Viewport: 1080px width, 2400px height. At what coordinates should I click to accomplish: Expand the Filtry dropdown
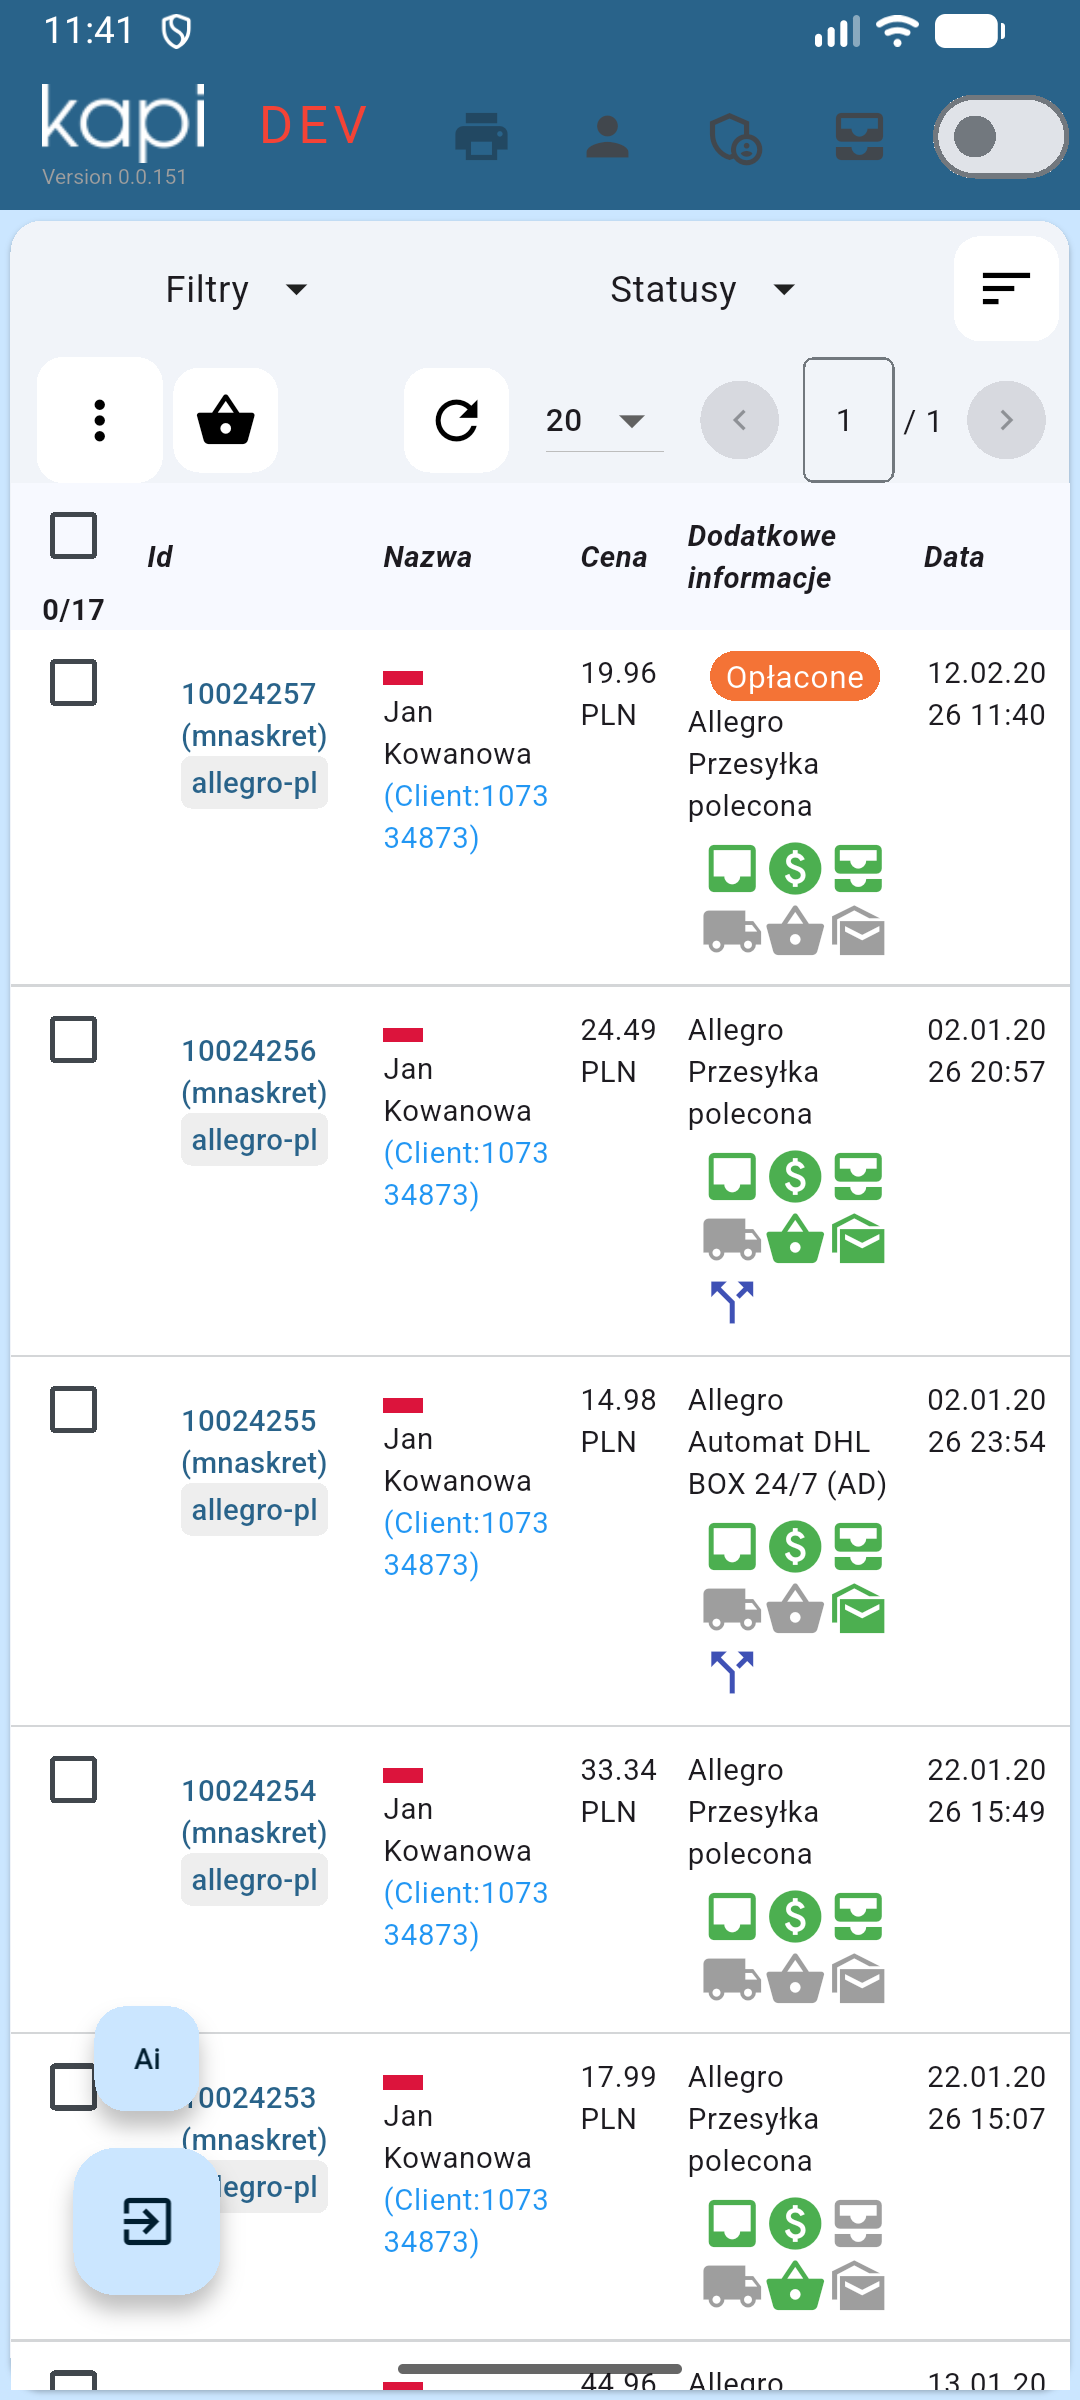coord(236,290)
